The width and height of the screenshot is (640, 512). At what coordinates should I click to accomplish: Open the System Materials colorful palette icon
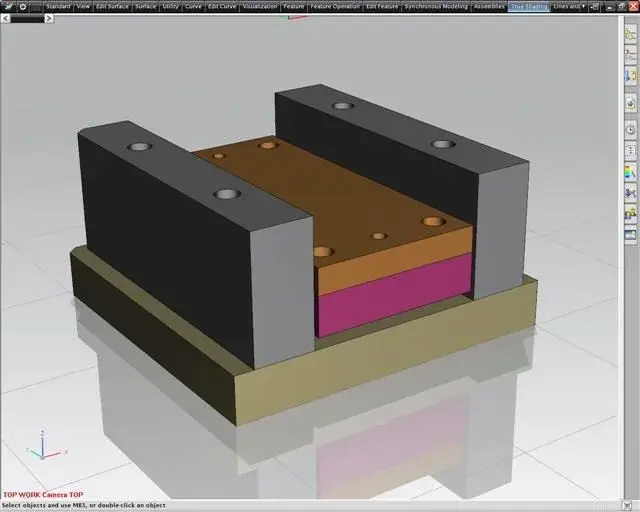pos(630,172)
